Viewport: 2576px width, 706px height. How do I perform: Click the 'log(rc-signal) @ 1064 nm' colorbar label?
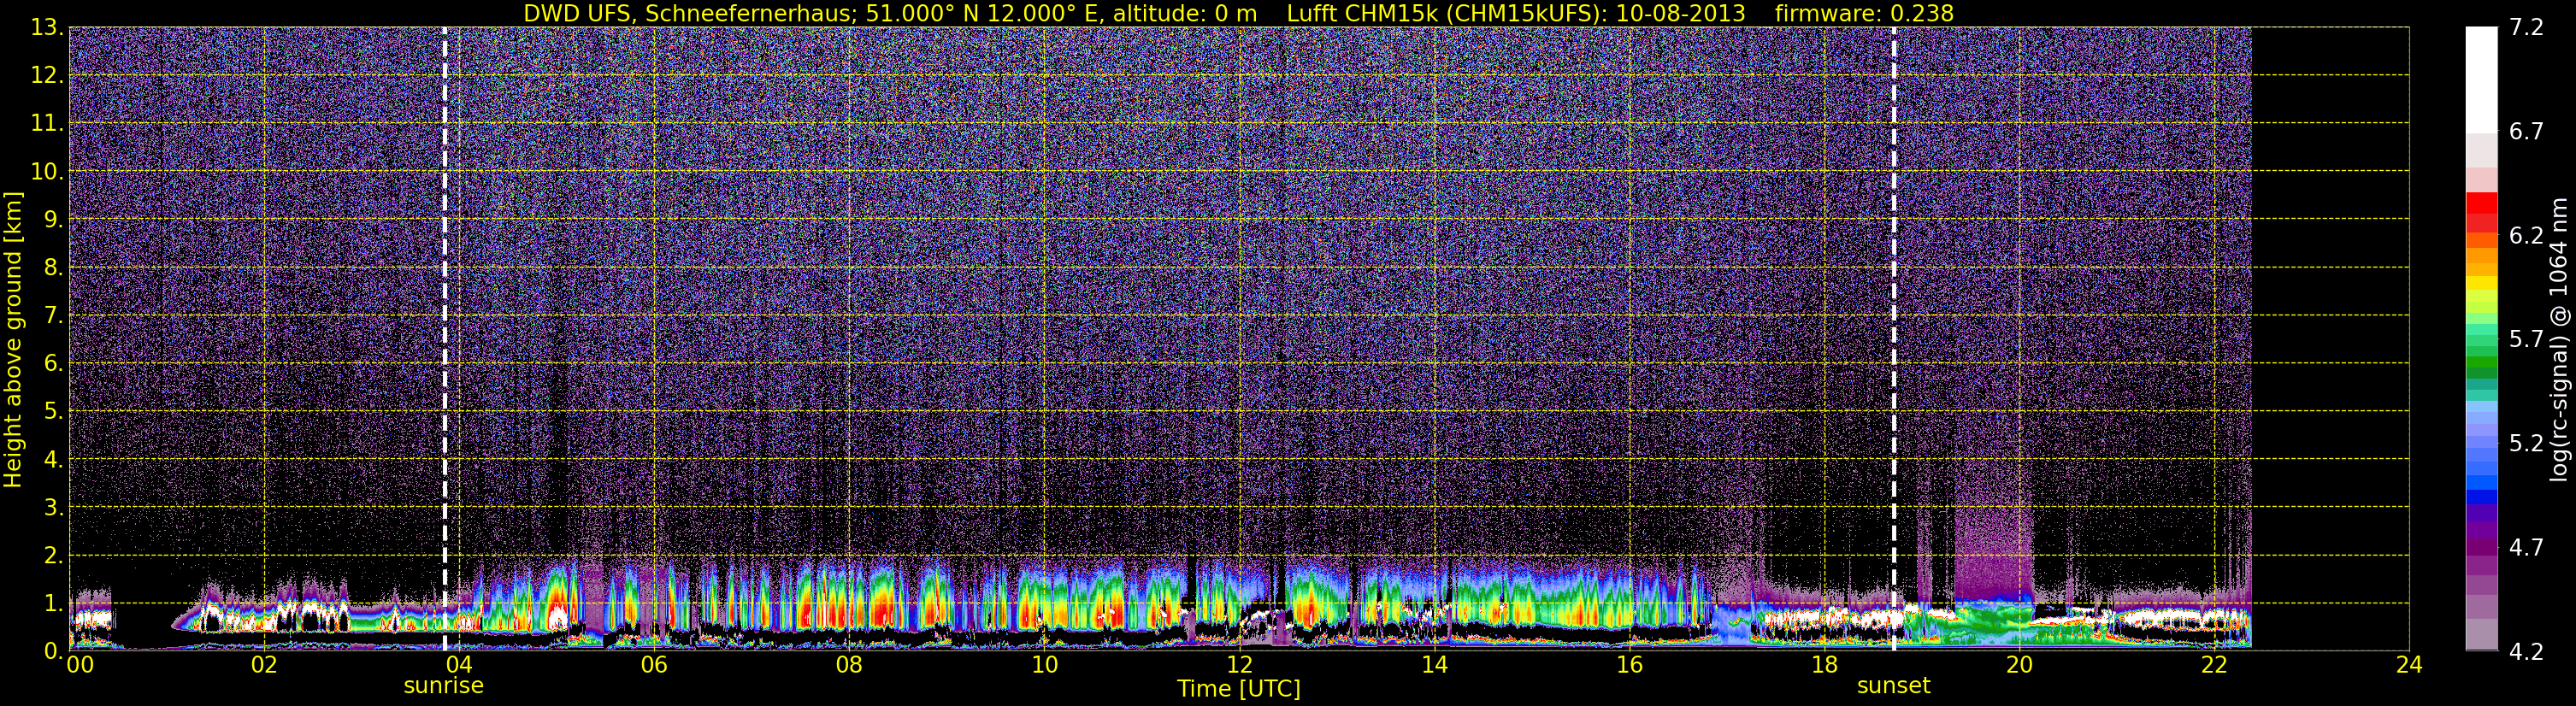coord(2560,340)
